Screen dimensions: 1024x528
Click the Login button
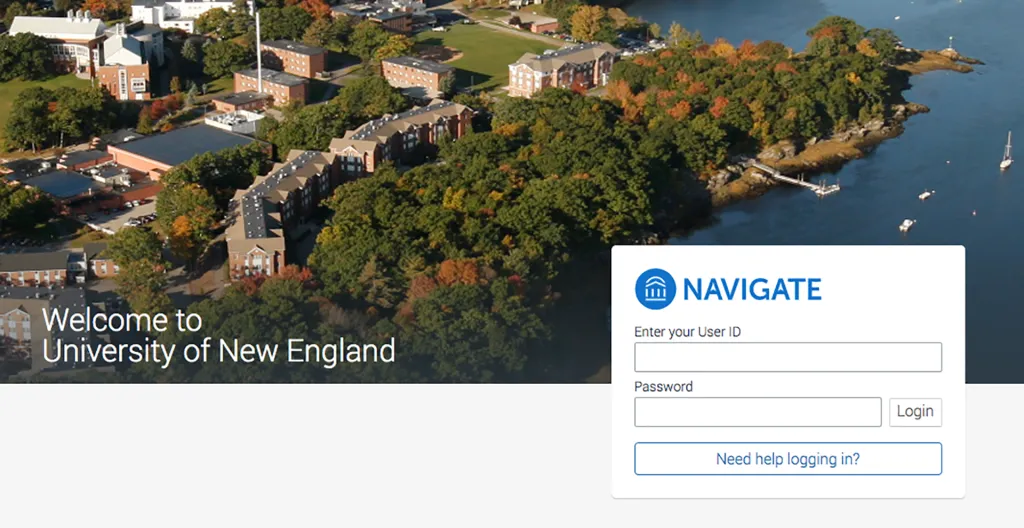[915, 412]
